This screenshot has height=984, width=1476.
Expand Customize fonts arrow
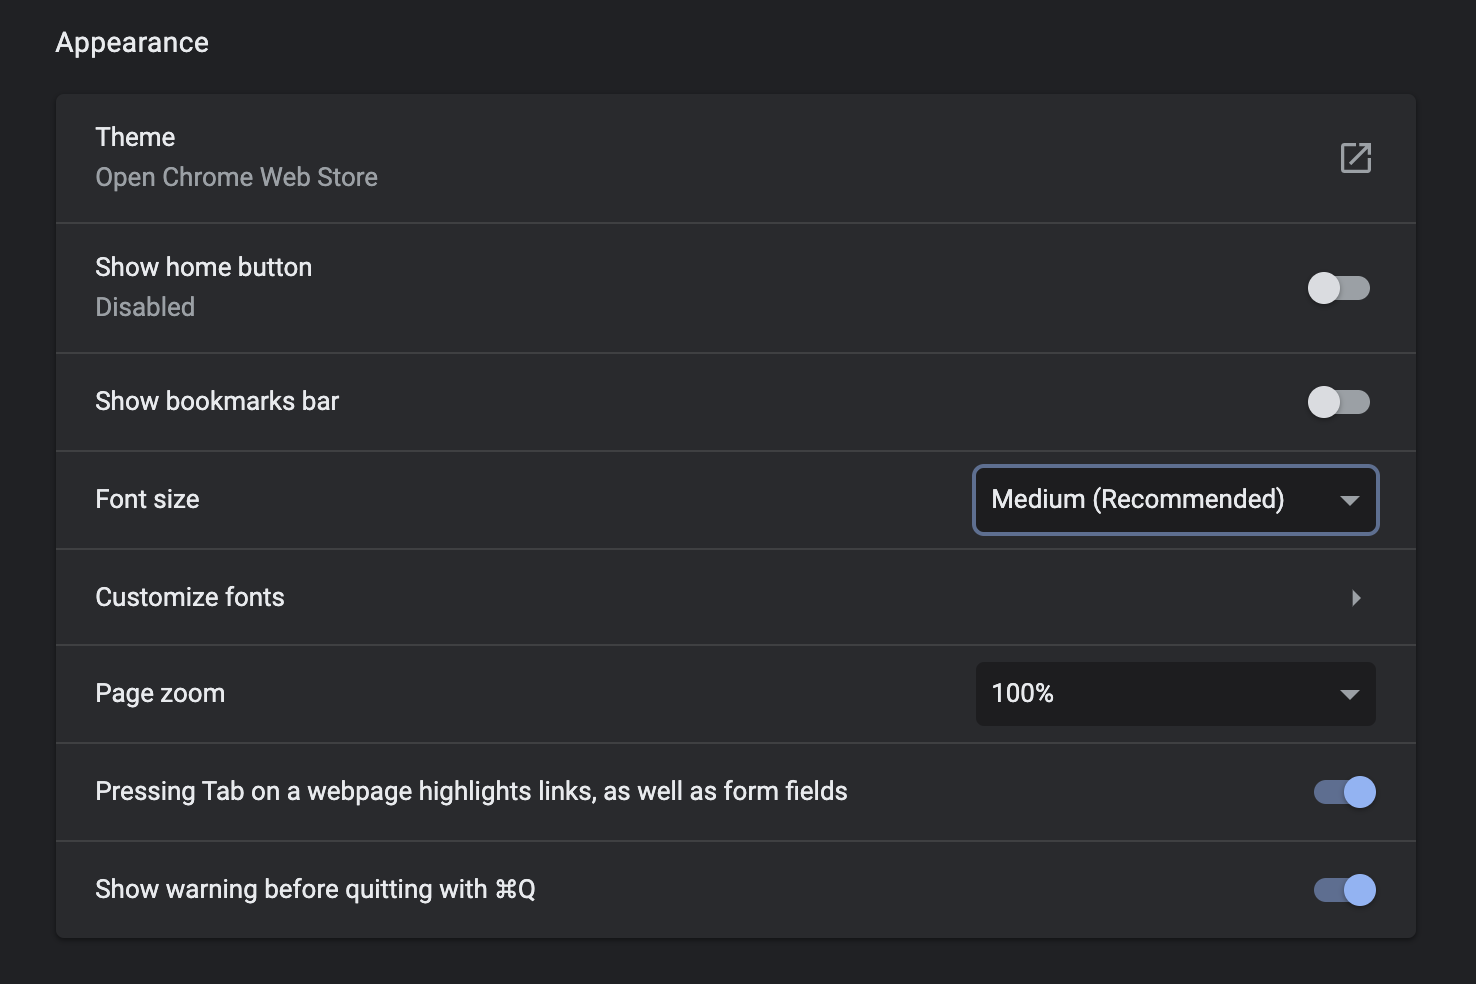coord(1356,598)
